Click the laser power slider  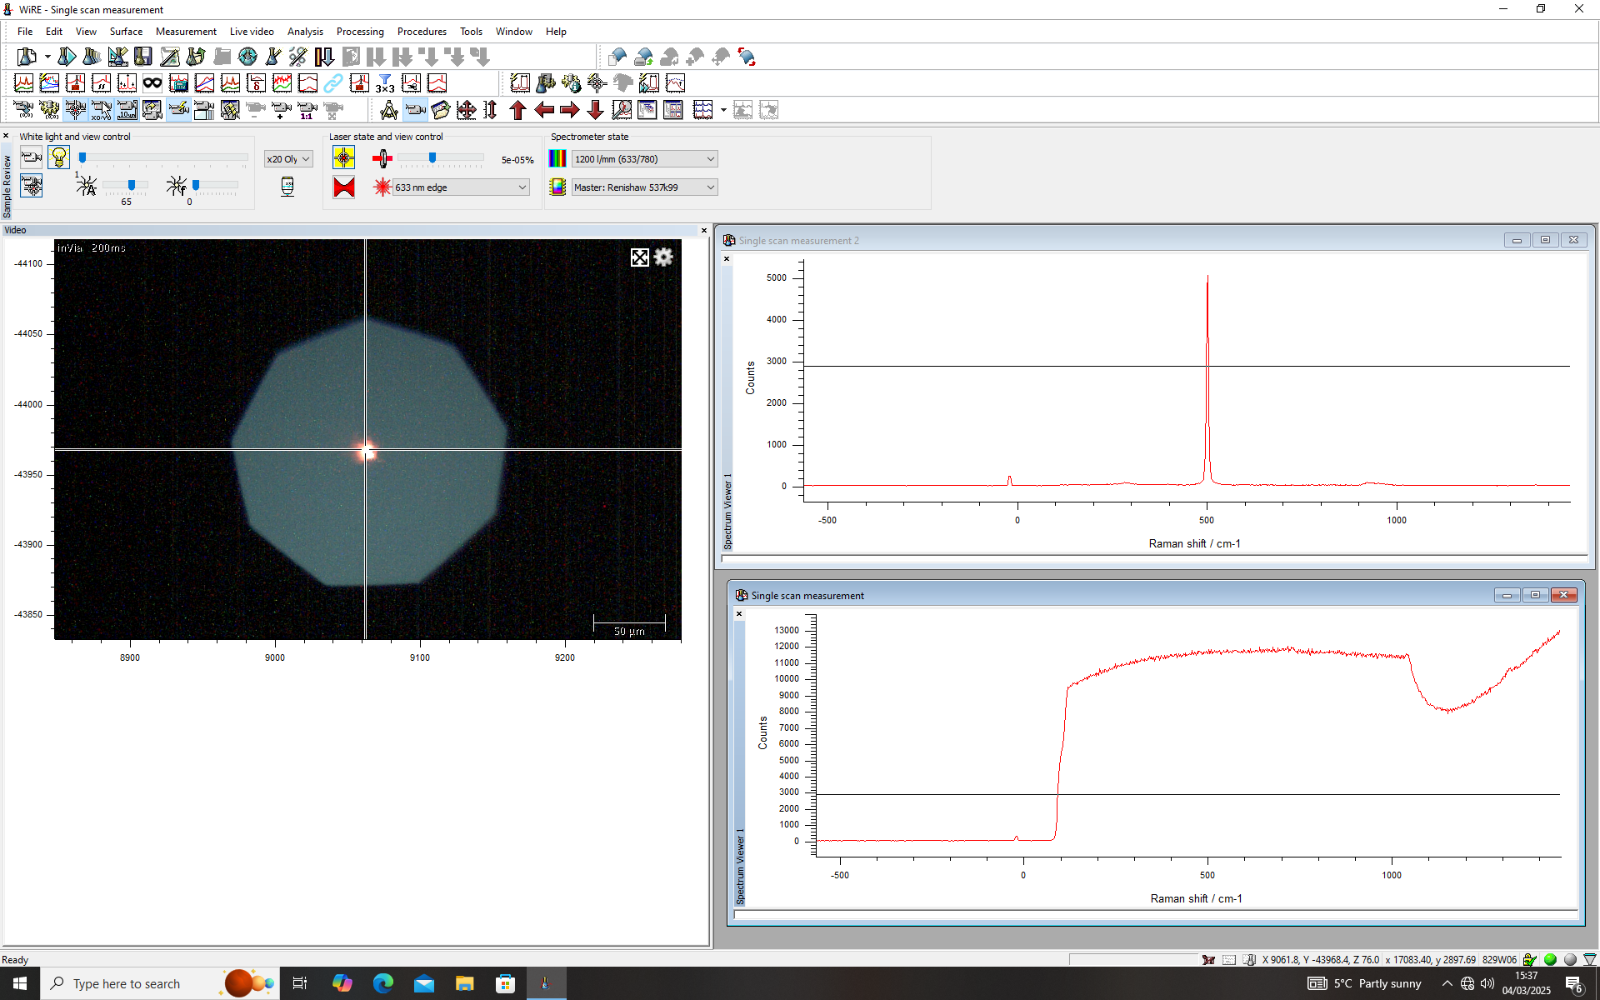coord(433,158)
